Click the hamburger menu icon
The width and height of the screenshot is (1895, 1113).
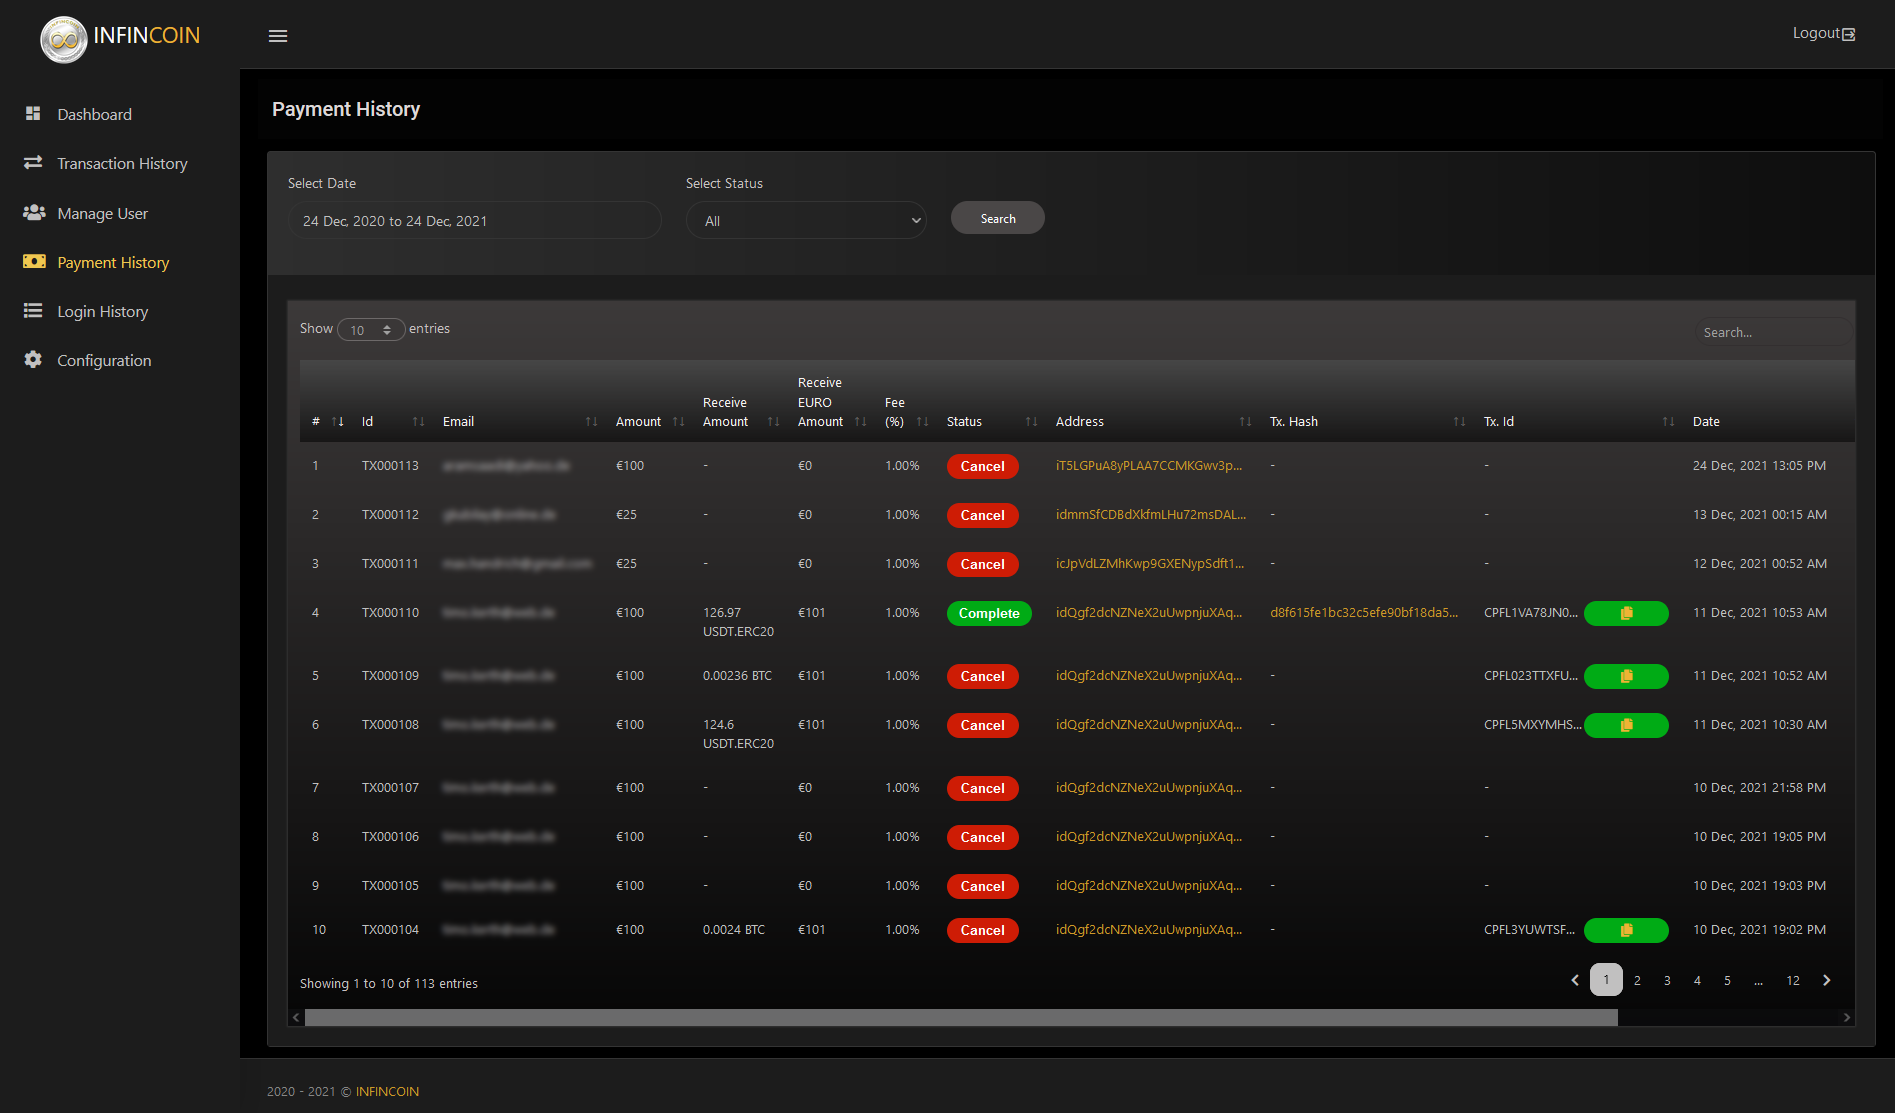coord(278,36)
